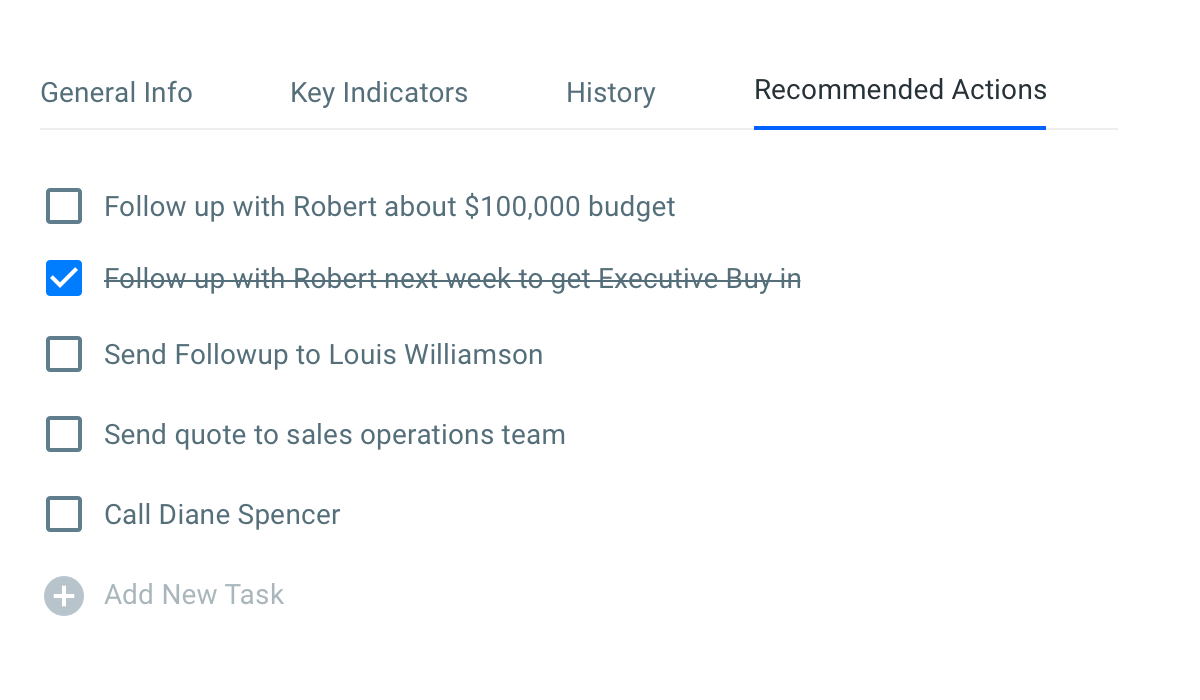
Task: Click the Call Diane Spencer task label
Action: click(x=222, y=515)
